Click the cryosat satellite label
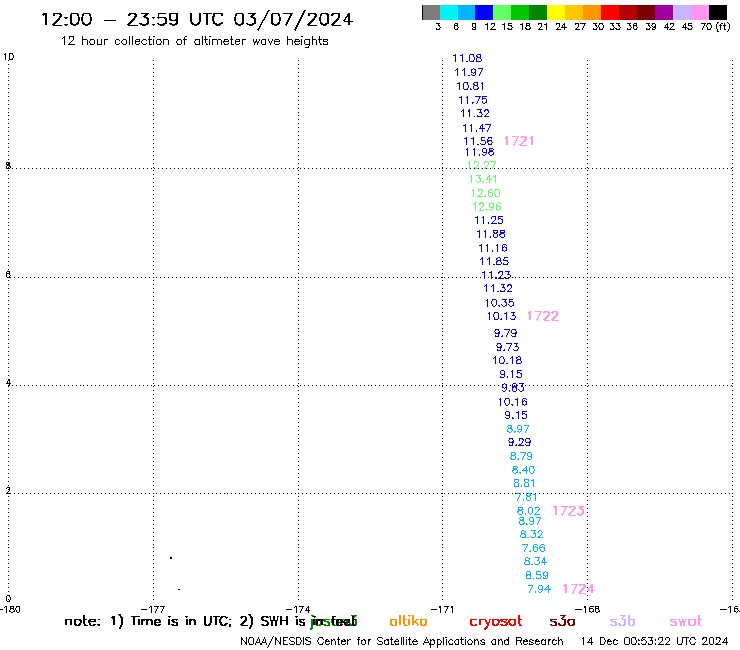The height and width of the screenshot is (650, 740). [496, 622]
